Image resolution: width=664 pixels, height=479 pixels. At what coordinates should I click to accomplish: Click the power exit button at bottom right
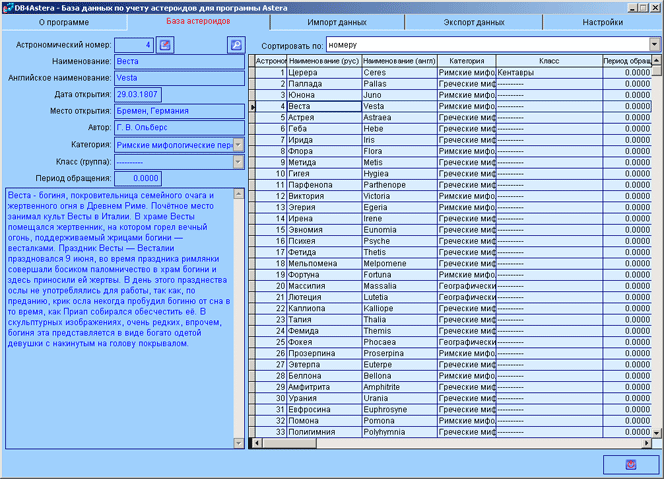coord(630,465)
